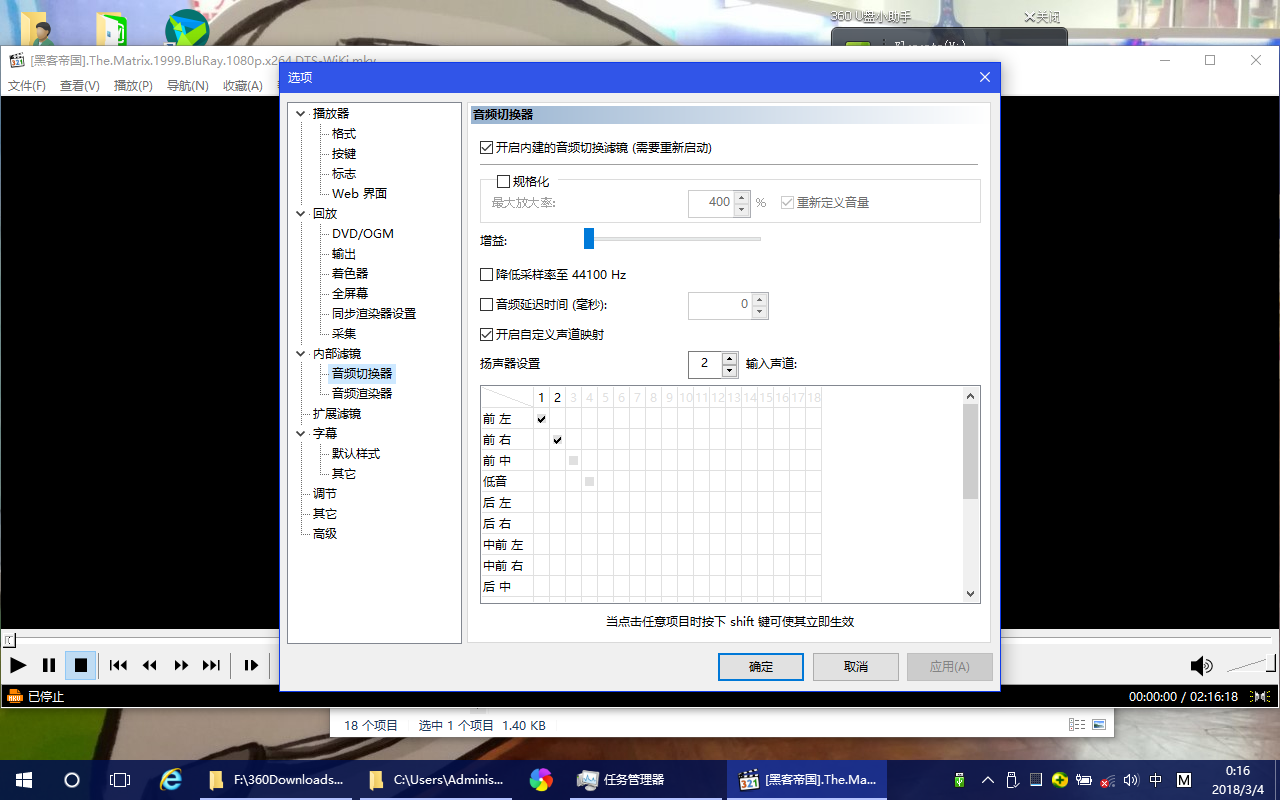
Task: Enable the 规格化 checkbox
Action: pyautogui.click(x=504, y=181)
